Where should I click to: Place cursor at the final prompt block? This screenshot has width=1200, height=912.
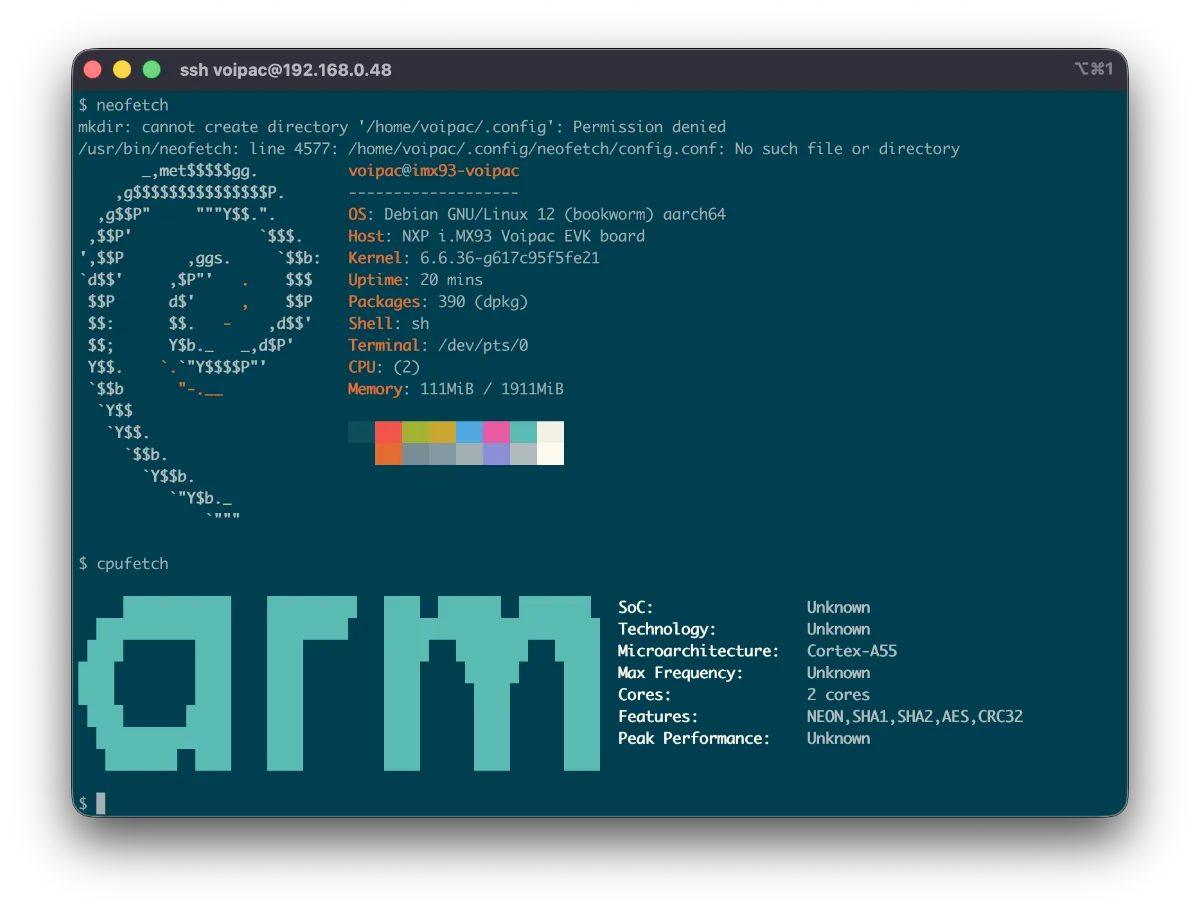(x=100, y=803)
